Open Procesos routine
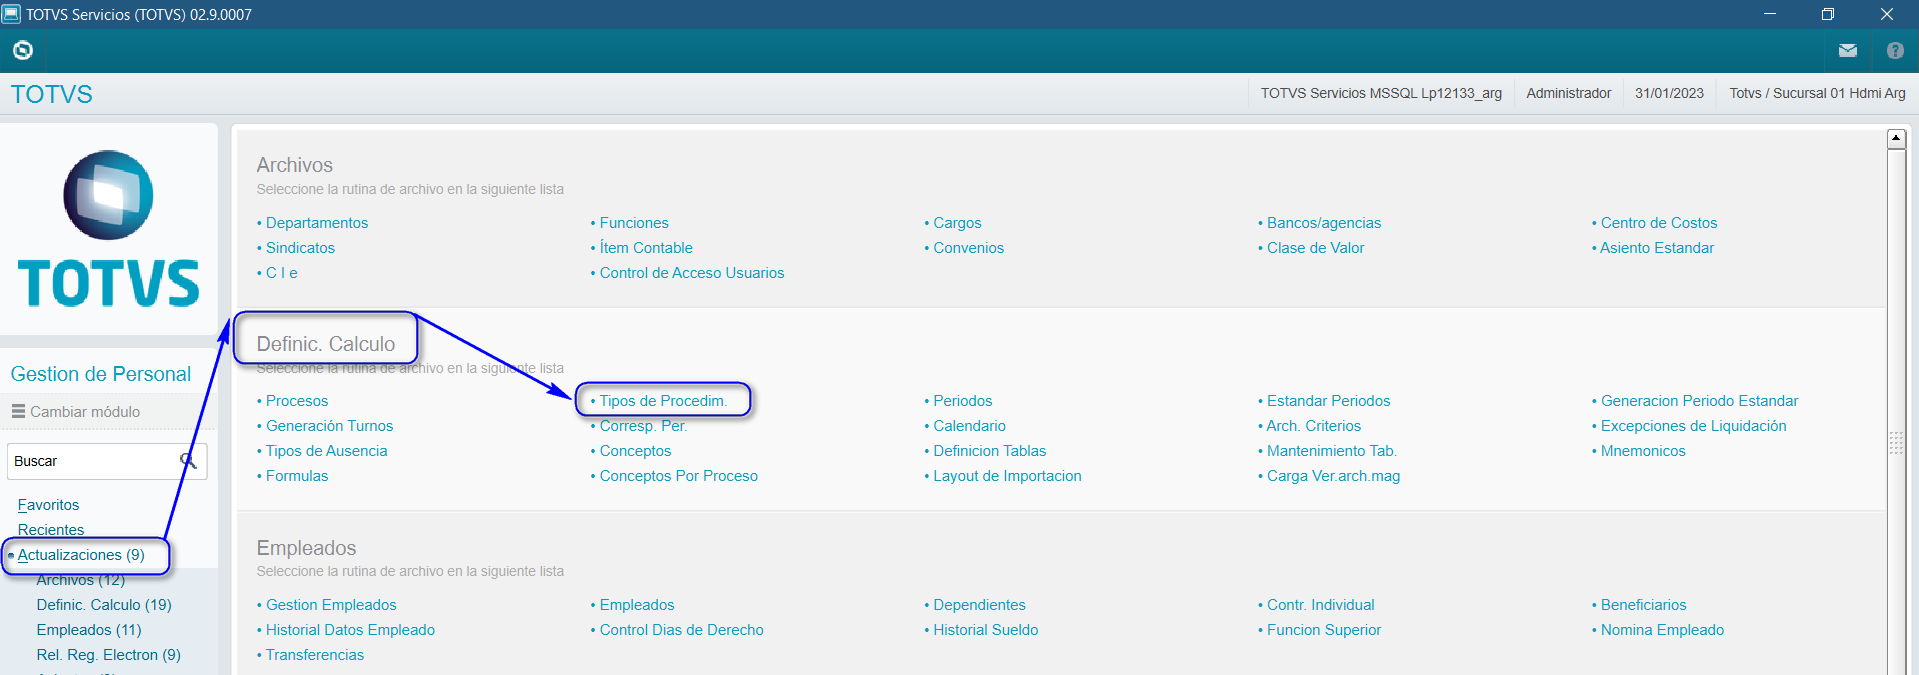The height and width of the screenshot is (675, 1919). click(x=296, y=401)
